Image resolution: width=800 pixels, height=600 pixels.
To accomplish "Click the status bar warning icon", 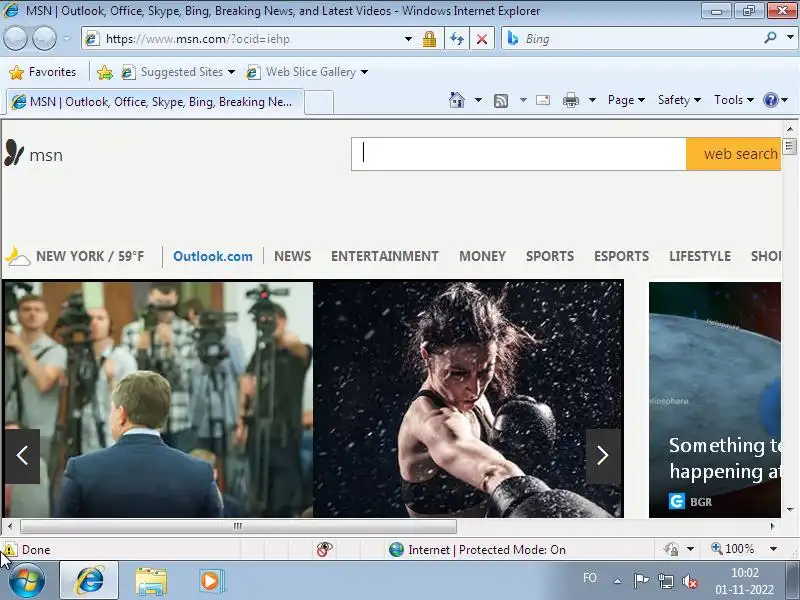I will [x=10, y=549].
